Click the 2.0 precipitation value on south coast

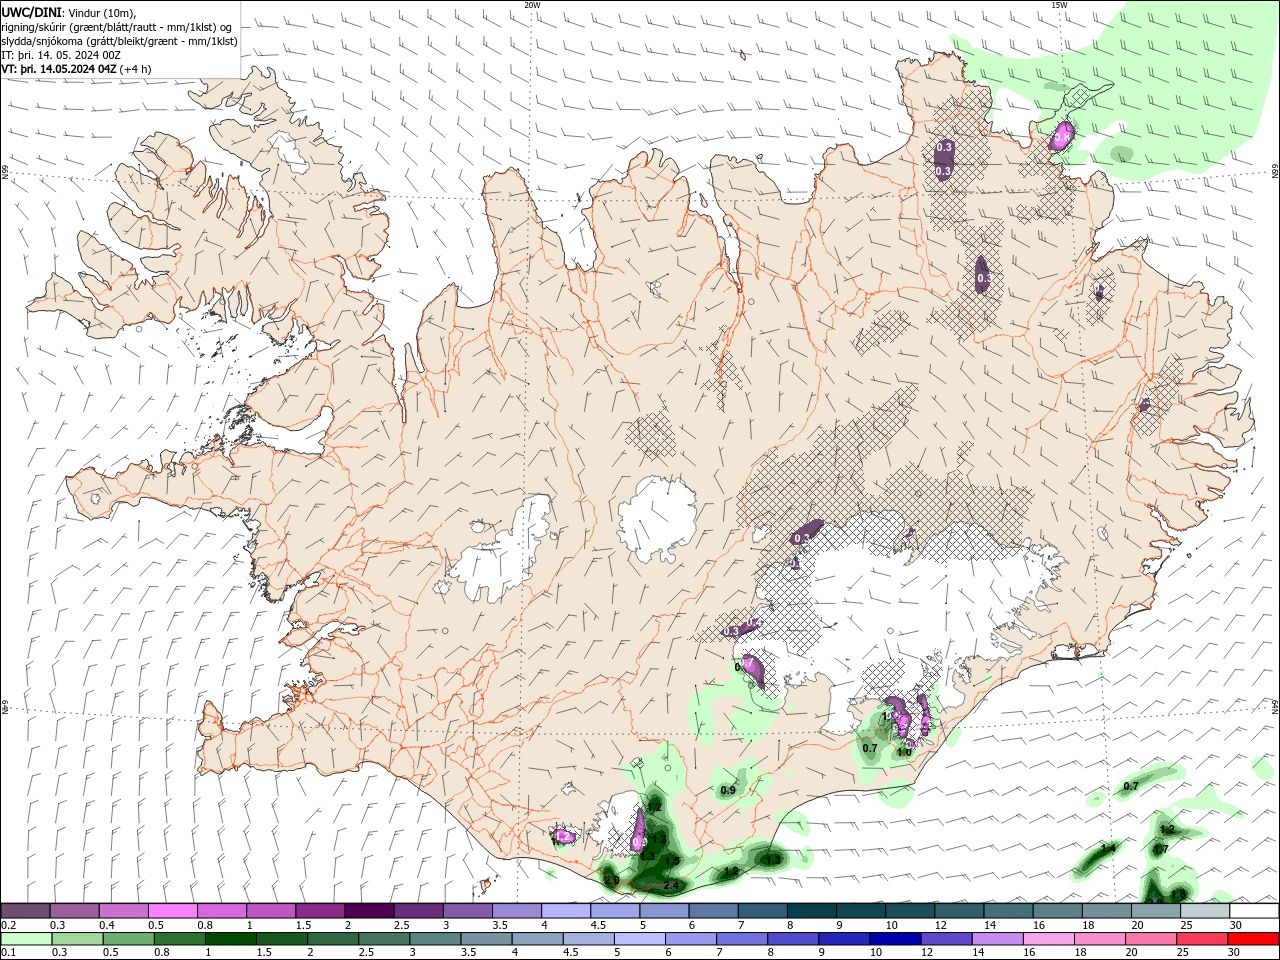tap(611, 881)
